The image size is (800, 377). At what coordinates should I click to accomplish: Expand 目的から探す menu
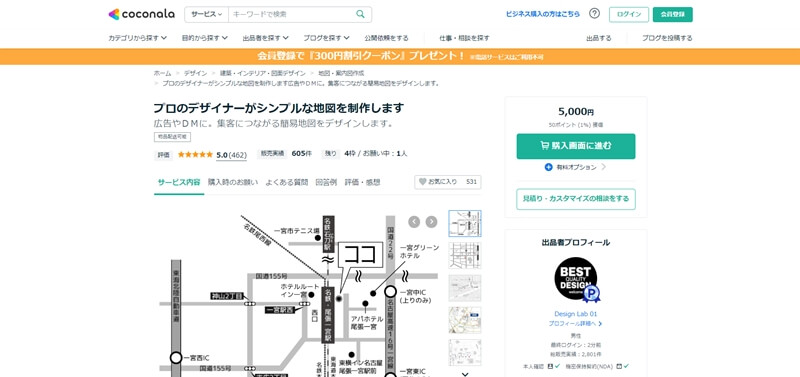205,38
